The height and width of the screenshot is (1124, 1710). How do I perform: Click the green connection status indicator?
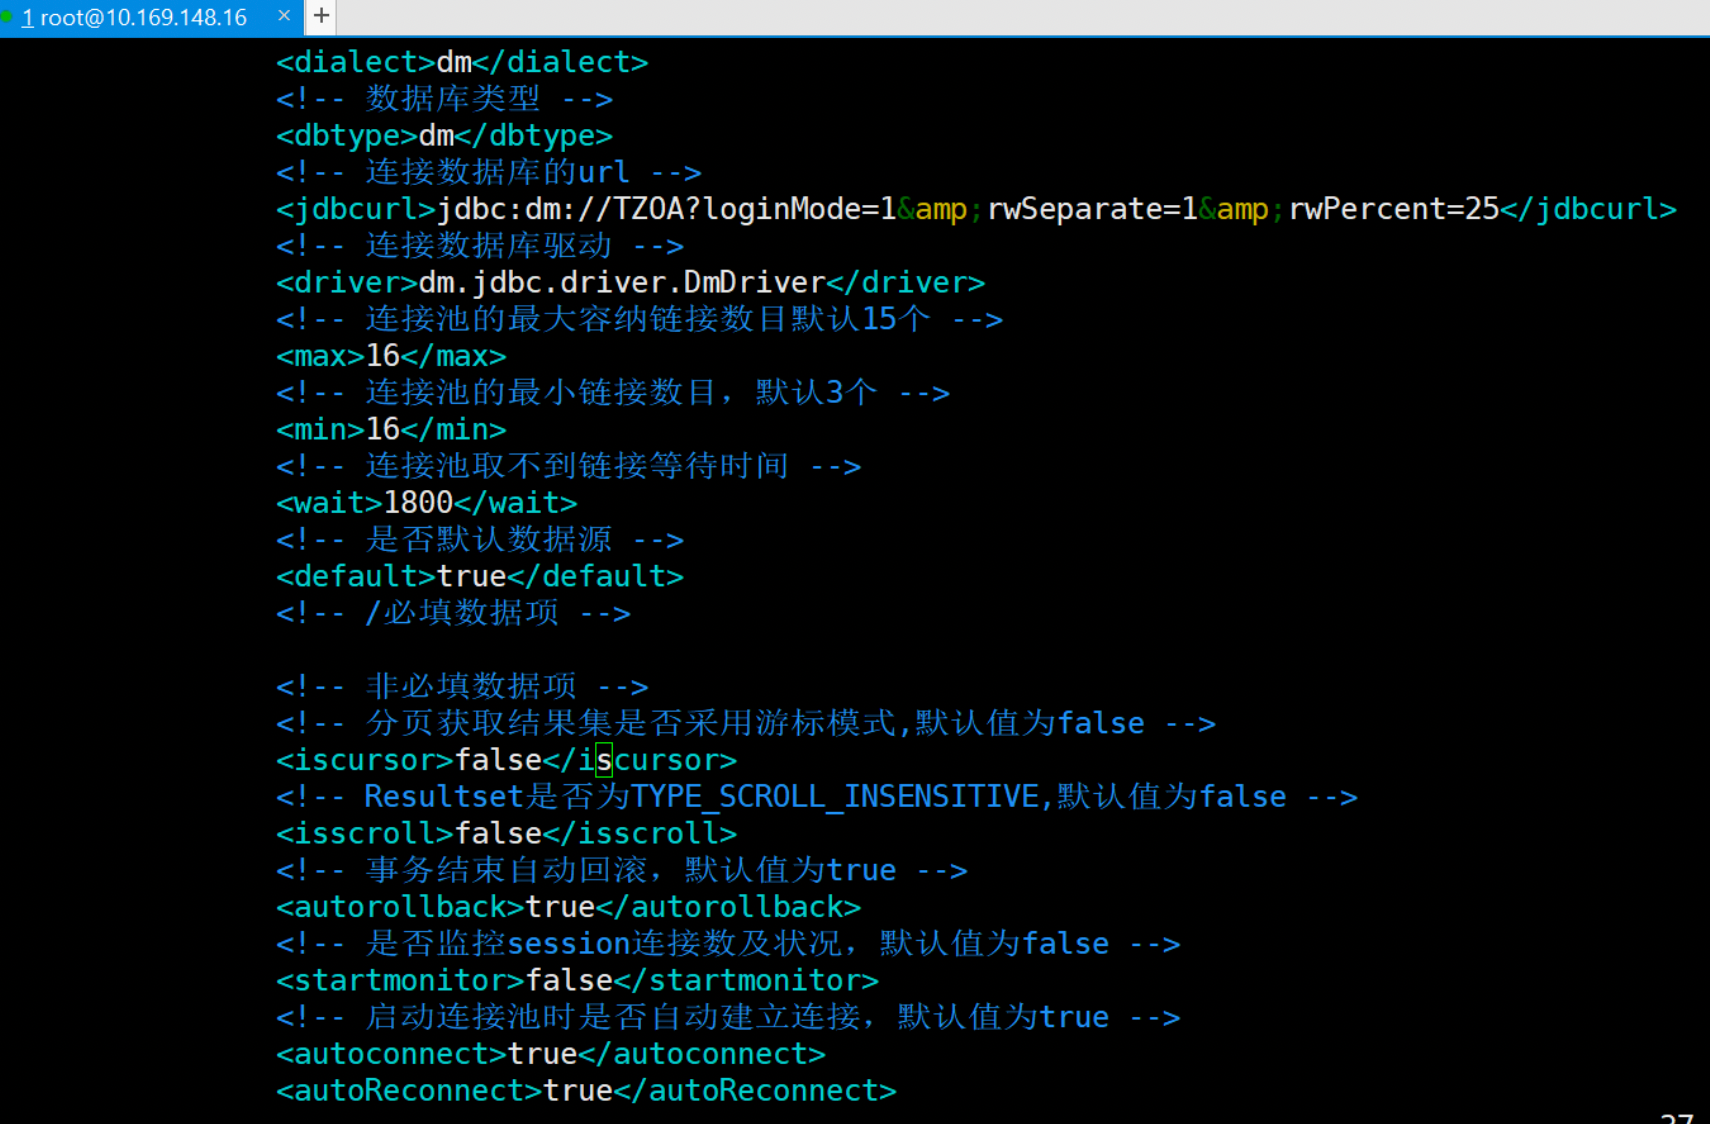pos(8,16)
